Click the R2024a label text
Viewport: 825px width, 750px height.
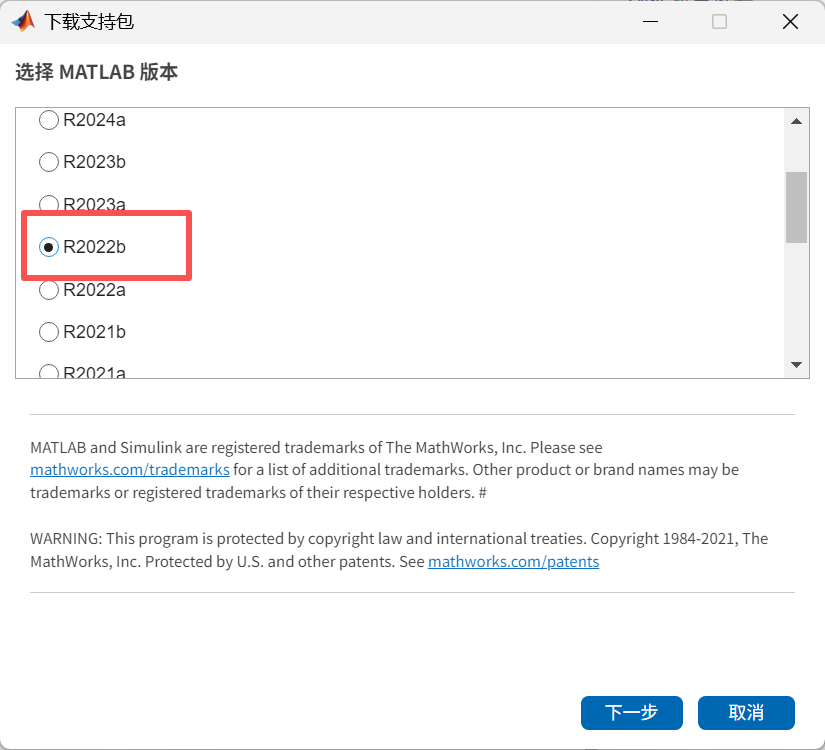pos(94,120)
